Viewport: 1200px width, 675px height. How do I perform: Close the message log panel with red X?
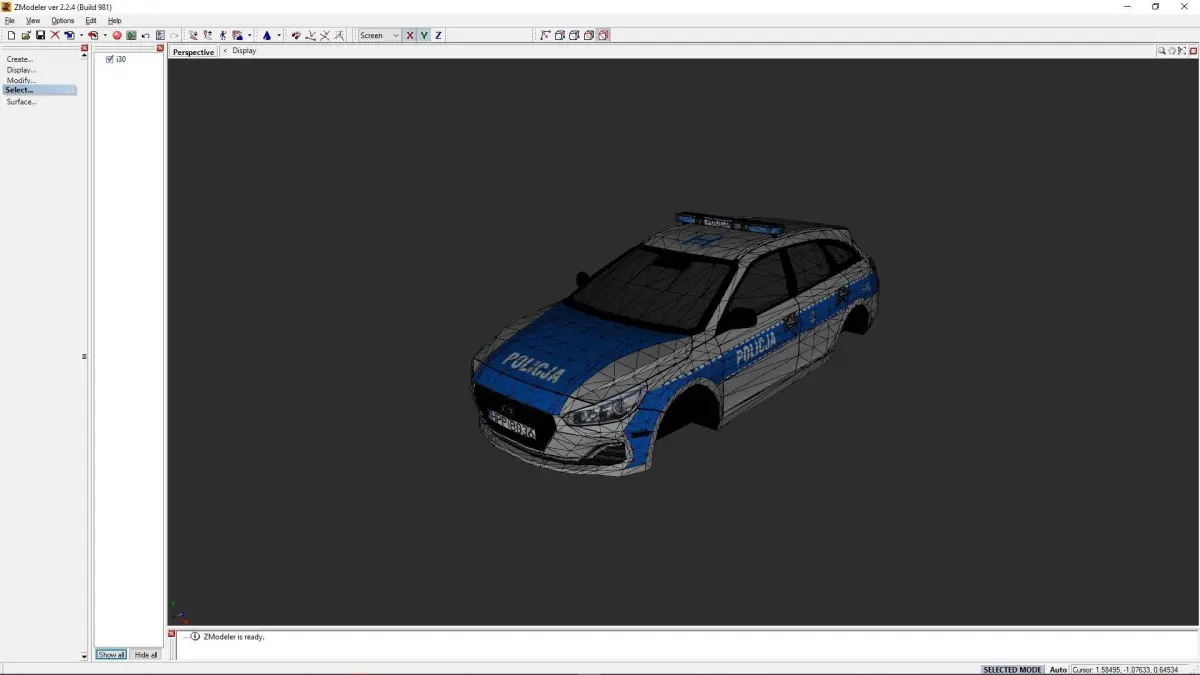click(x=171, y=634)
